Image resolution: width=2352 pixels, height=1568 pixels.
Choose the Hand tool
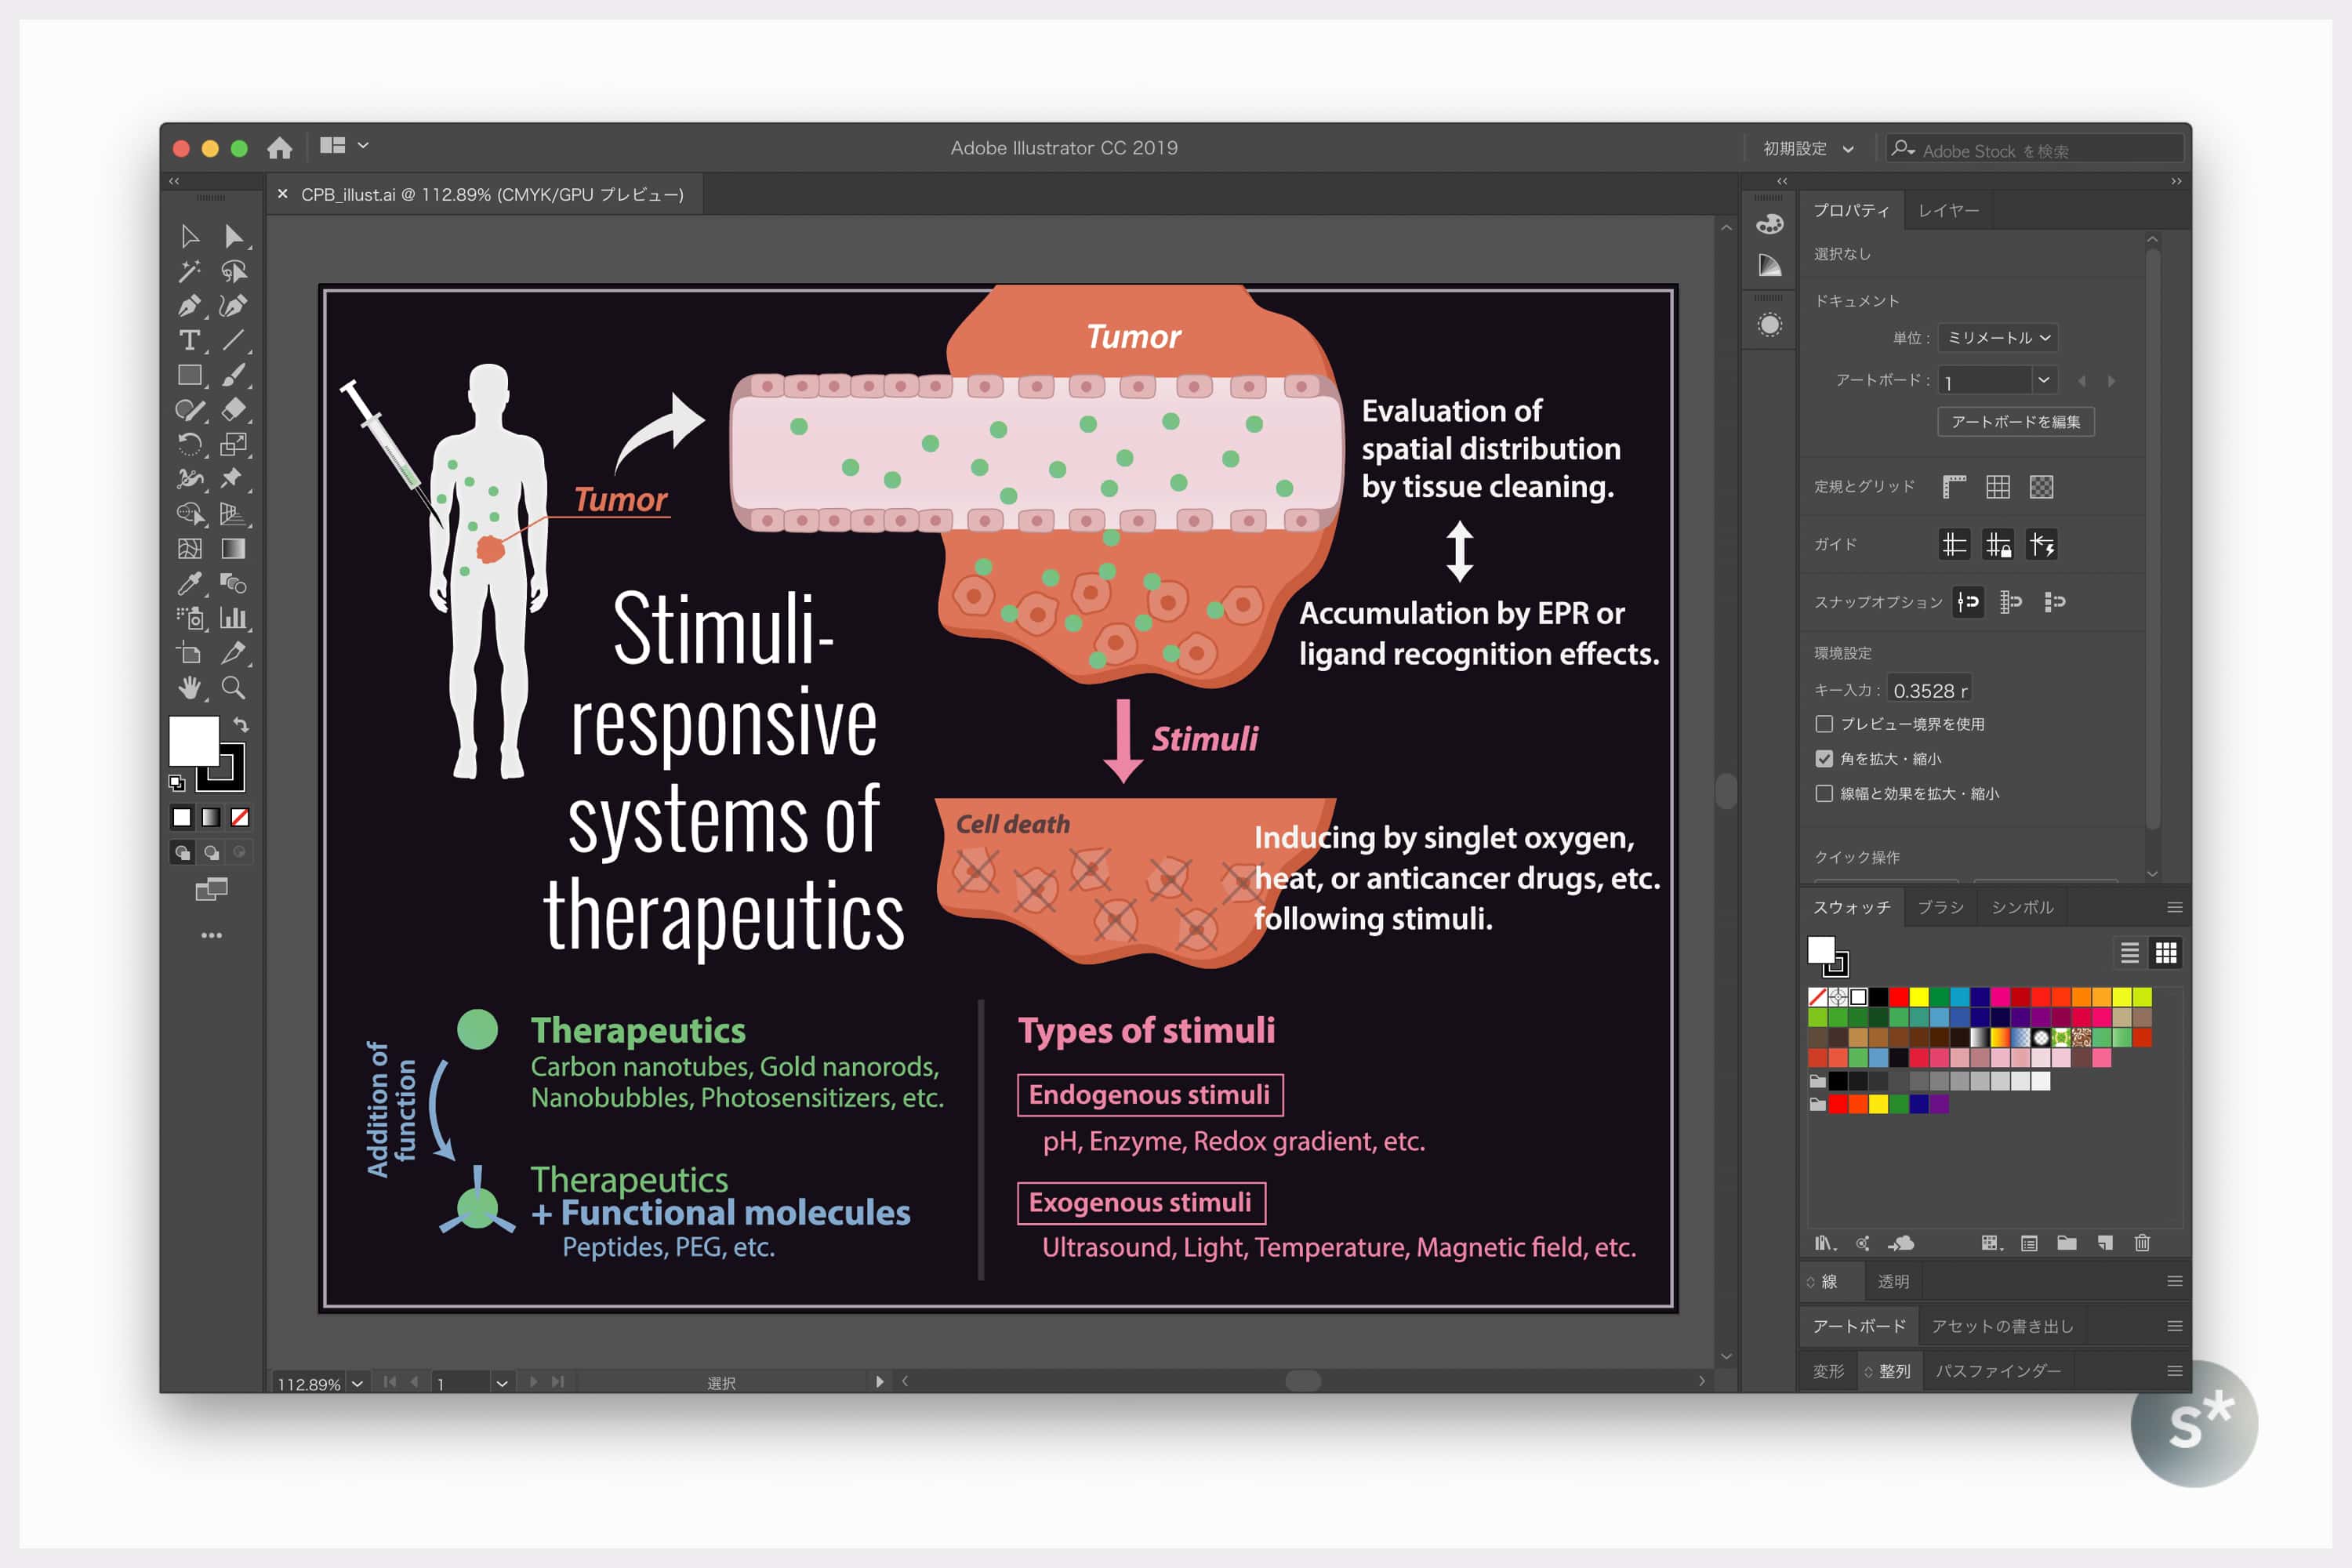click(189, 687)
